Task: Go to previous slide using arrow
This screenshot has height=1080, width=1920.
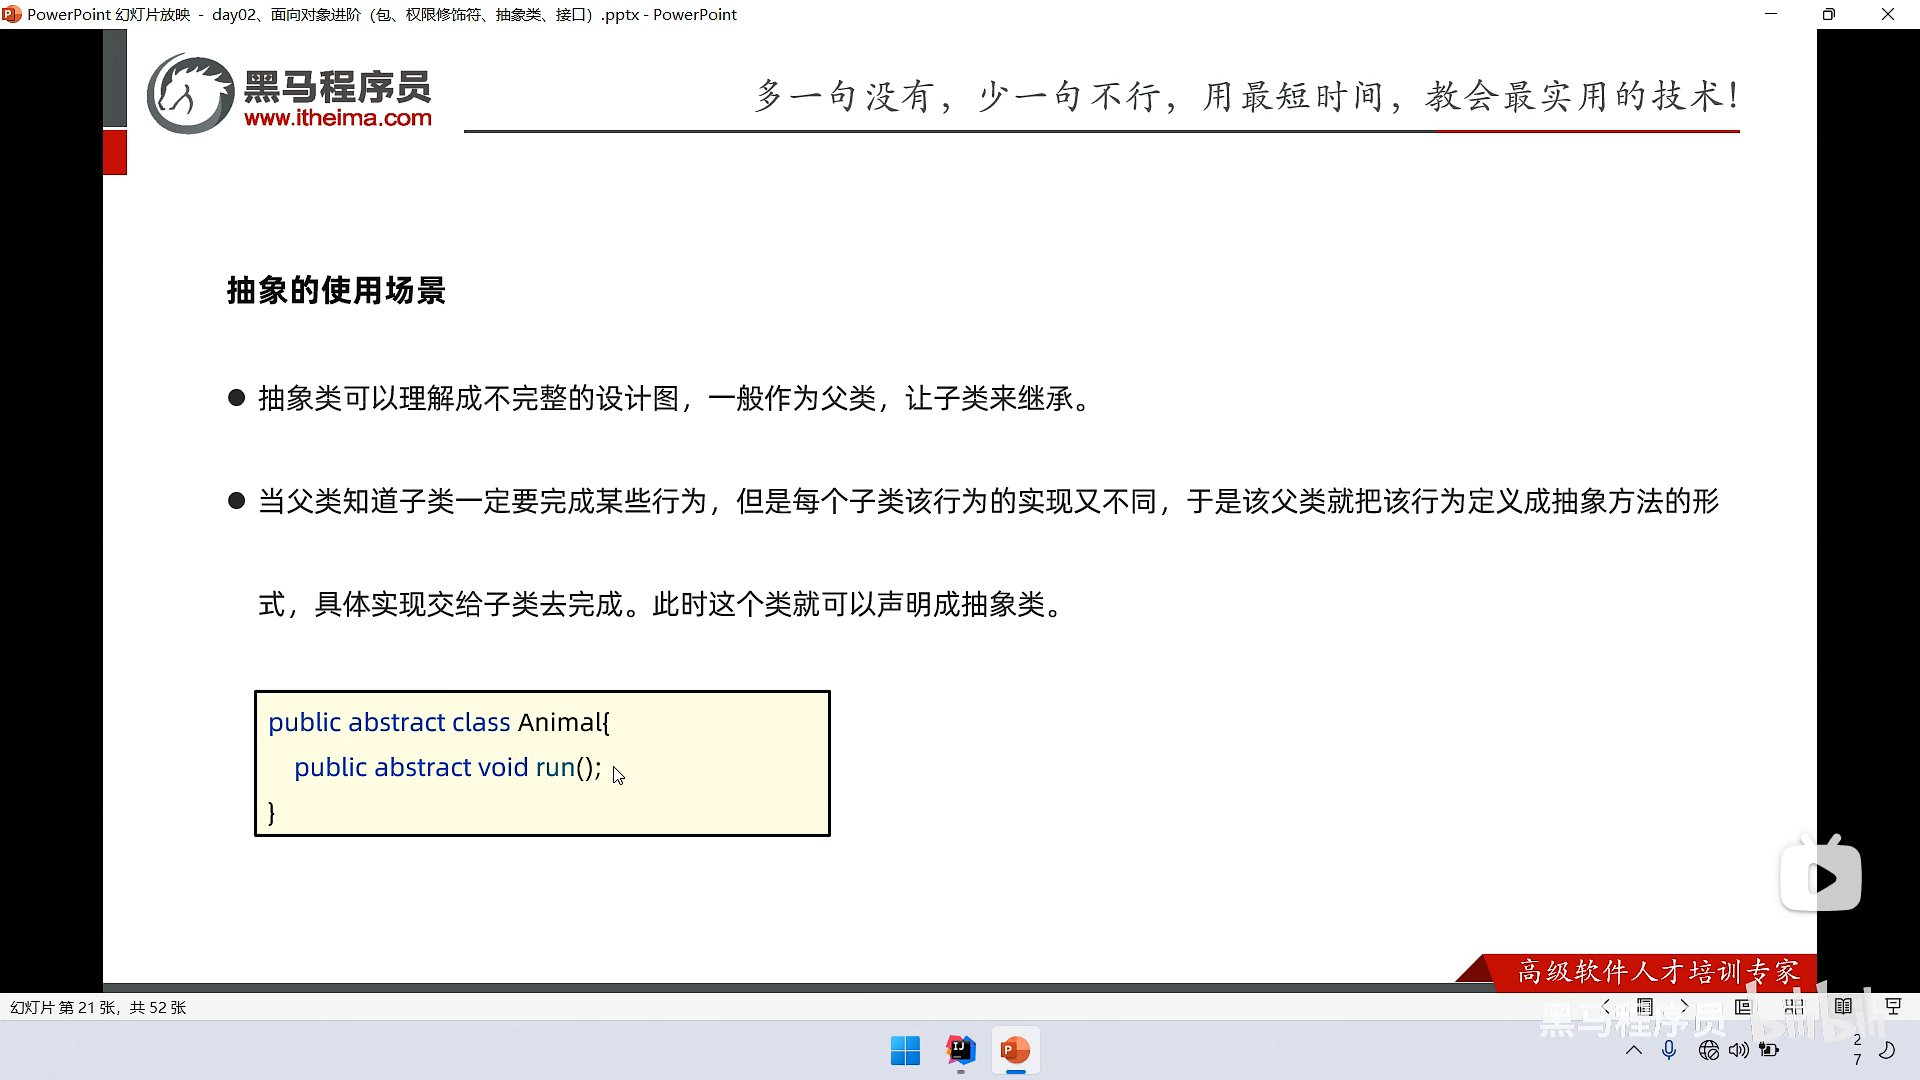Action: pos(1607,1007)
